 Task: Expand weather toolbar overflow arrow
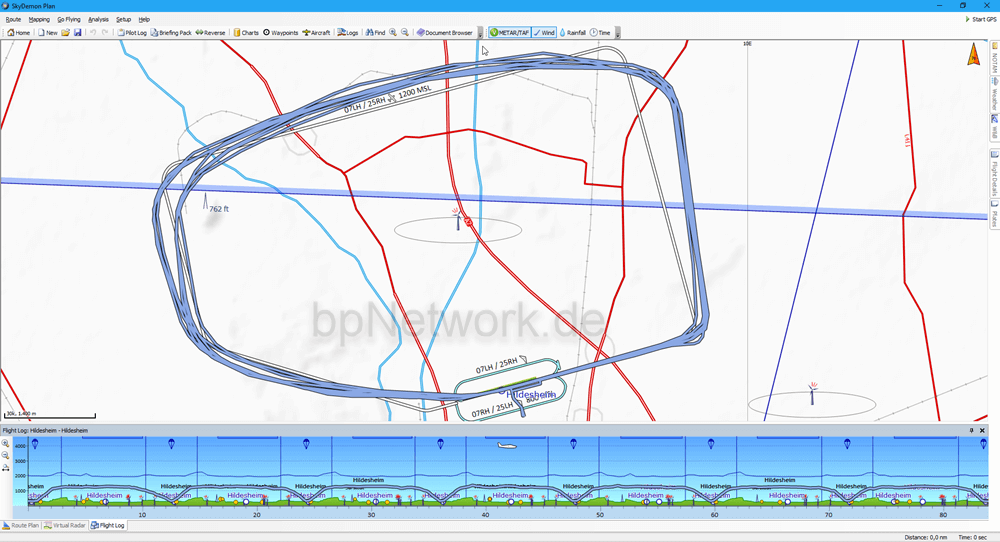617,33
